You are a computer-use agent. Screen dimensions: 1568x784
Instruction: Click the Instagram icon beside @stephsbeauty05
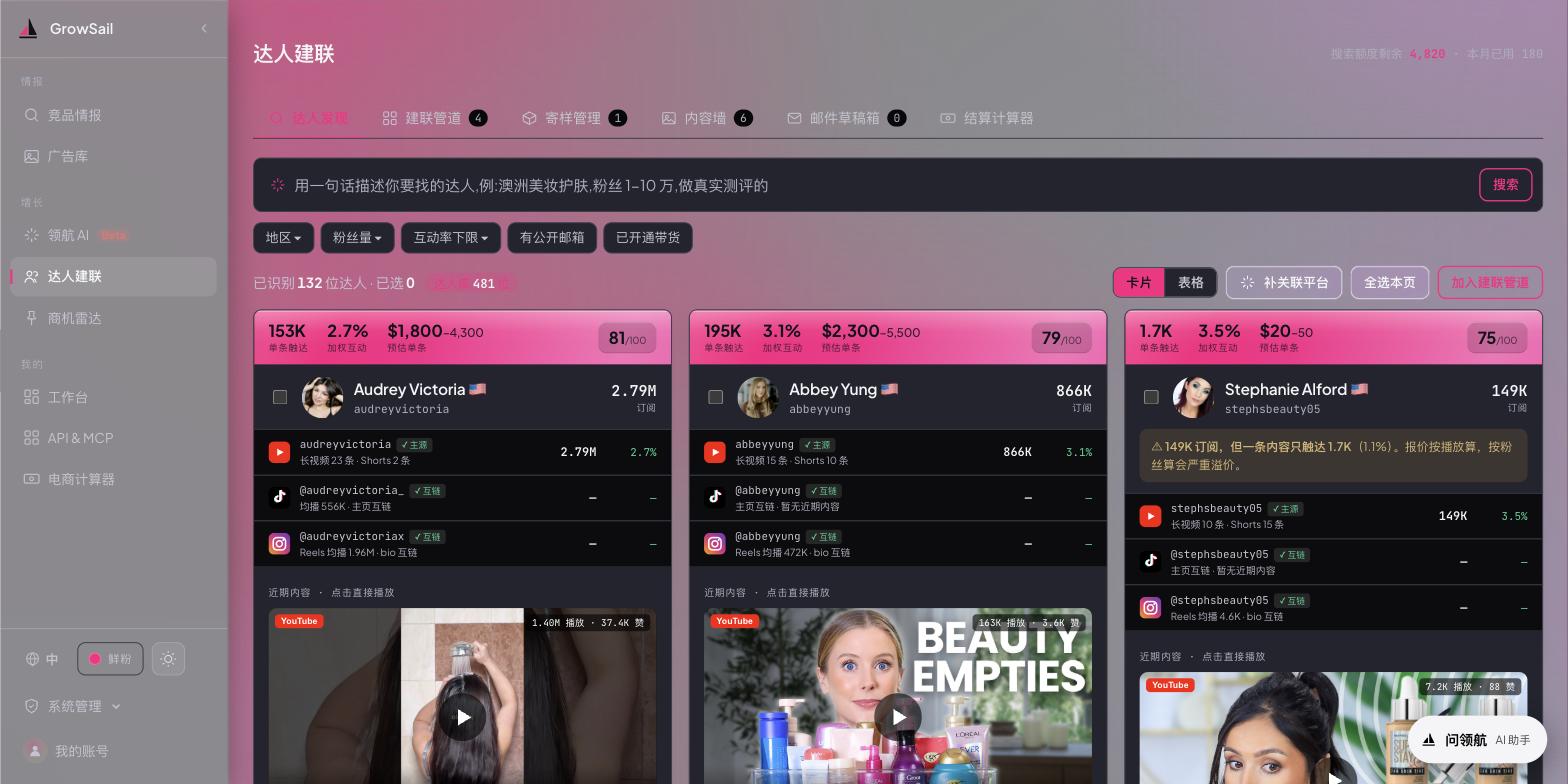1151,608
